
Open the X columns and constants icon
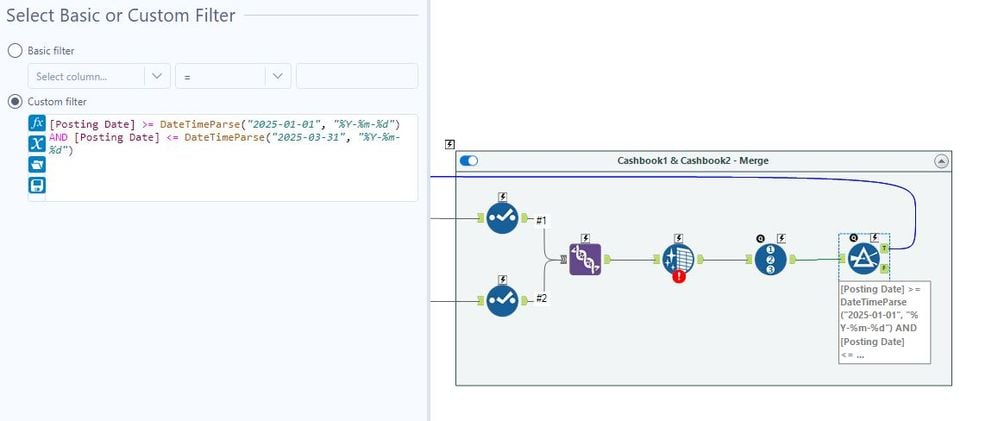click(x=37, y=144)
